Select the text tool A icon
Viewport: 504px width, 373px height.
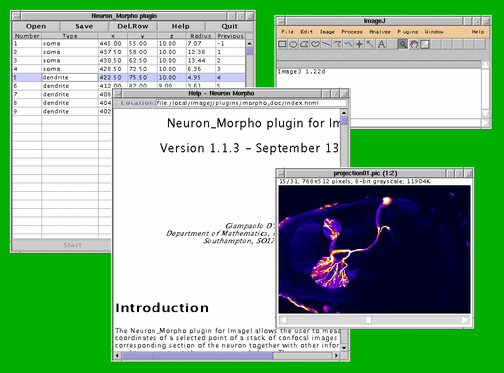click(x=381, y=44)
